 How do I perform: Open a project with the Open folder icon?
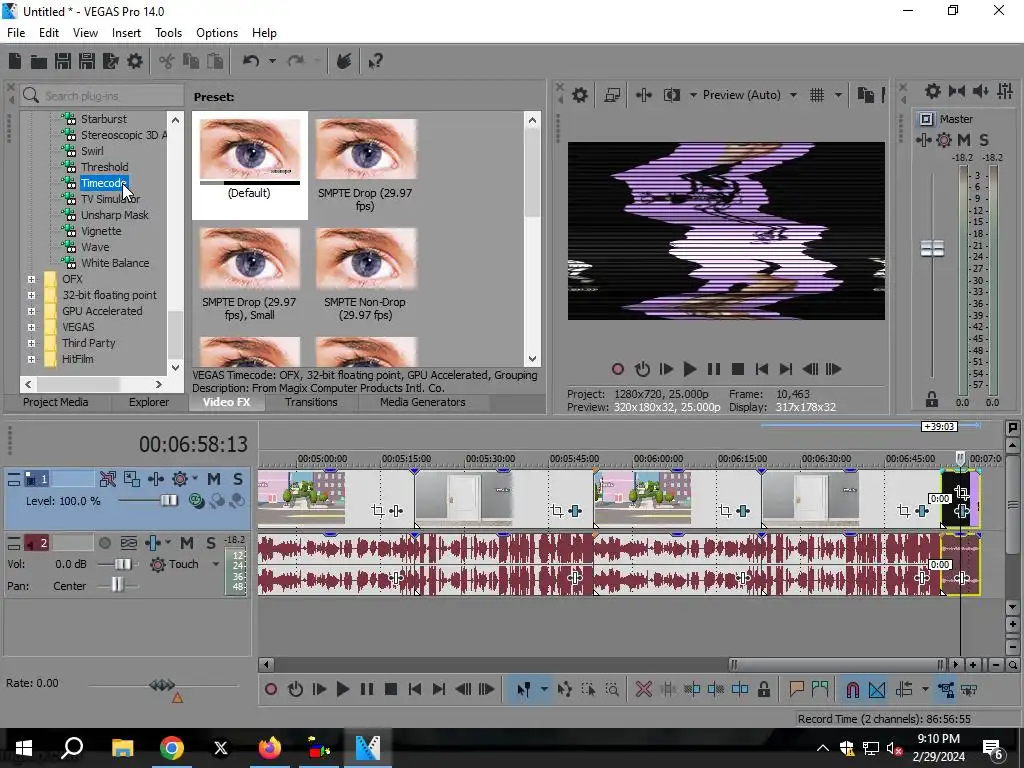pyautogui.click(x=39, y=61)
